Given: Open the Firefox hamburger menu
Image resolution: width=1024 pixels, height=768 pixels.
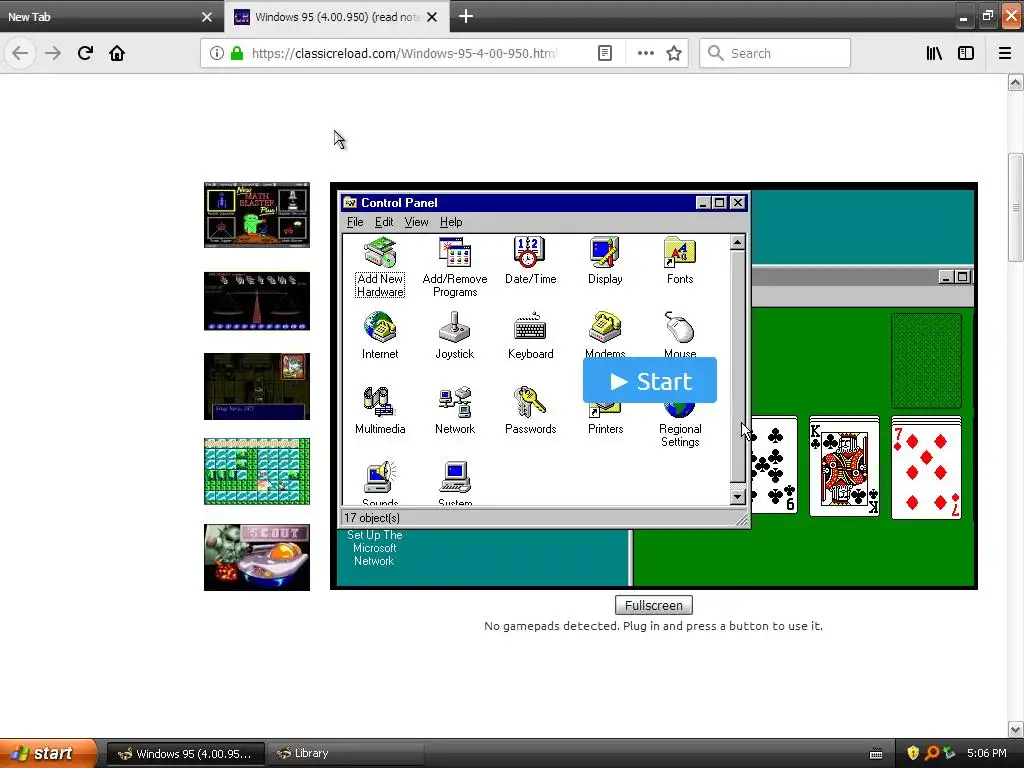Looking at the screenshot, I should [x=1005, y=53].
